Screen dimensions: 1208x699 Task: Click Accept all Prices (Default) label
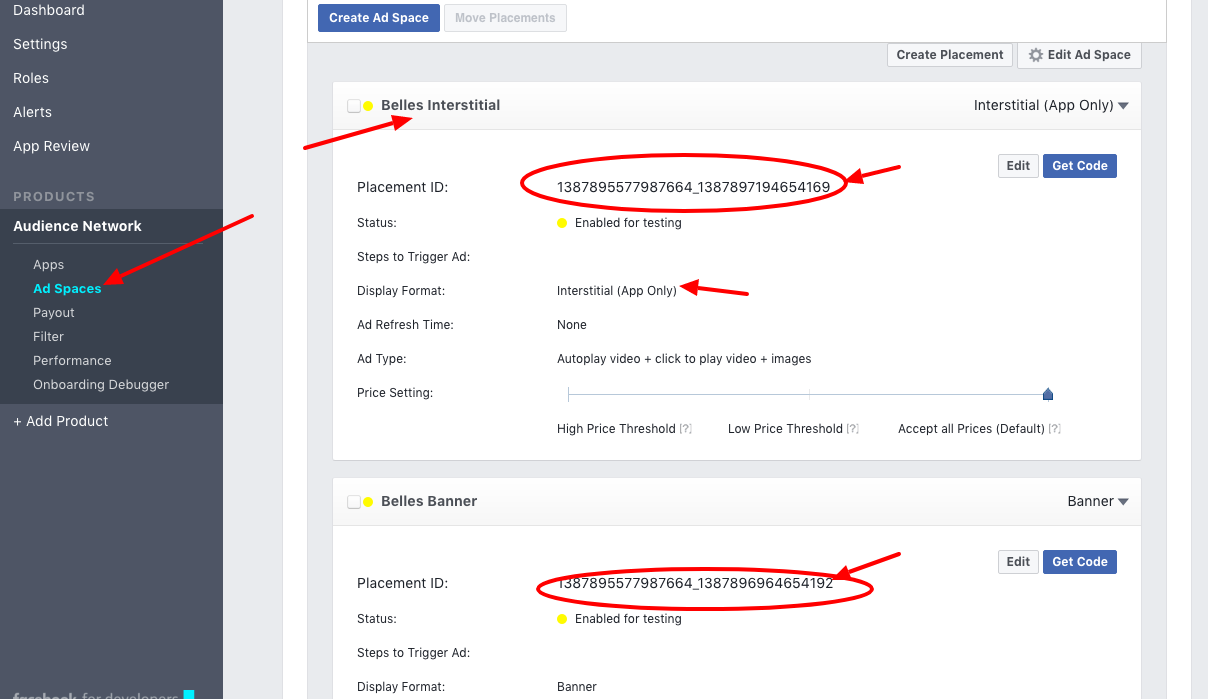971,429
